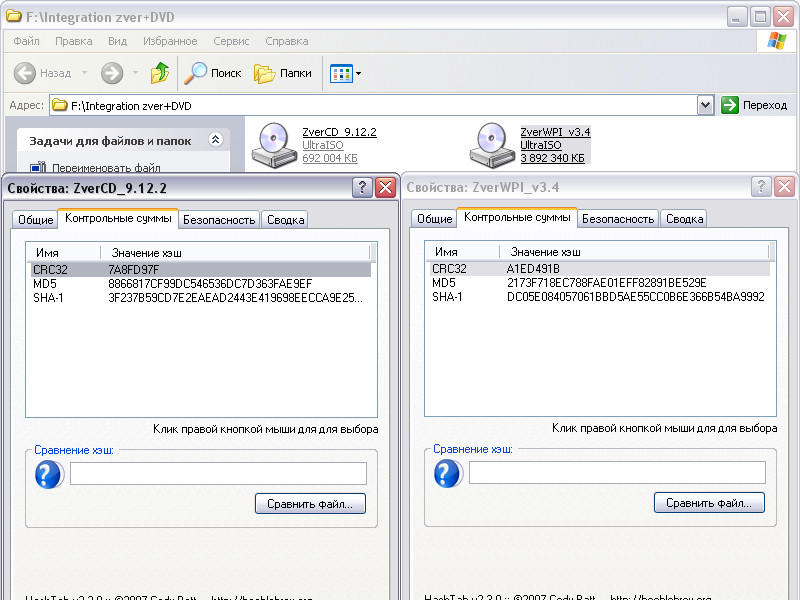Click Значение хэш column header in ZverWPI list
This screenshot has height=600, width=800.
(635, 252)
